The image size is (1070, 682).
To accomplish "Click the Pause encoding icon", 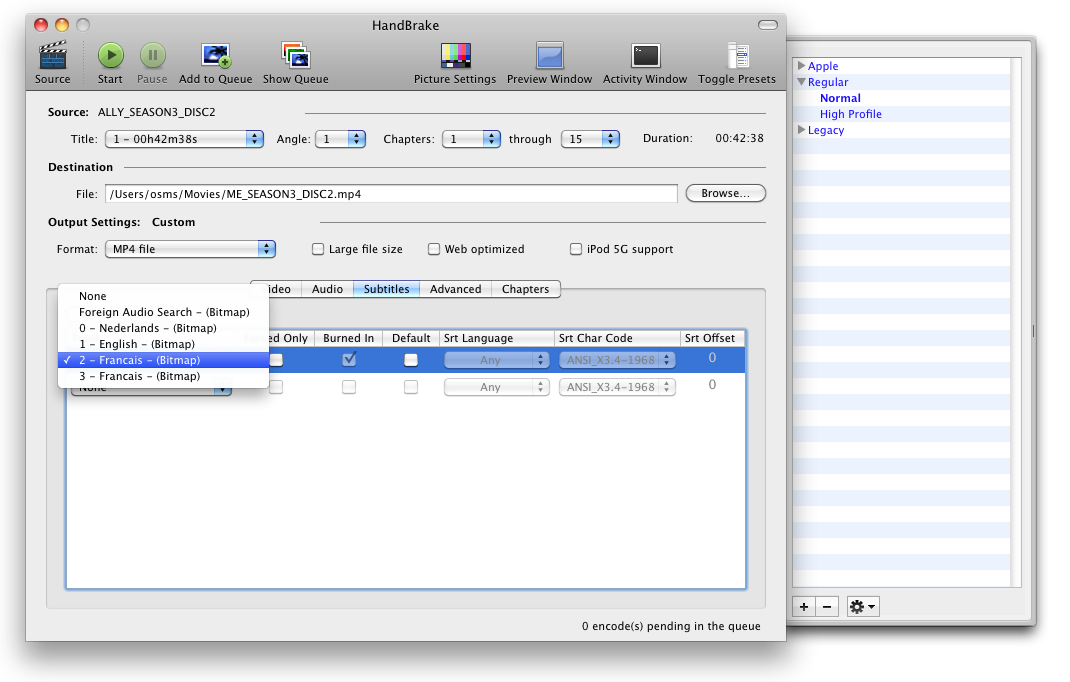I will [x=152, y=56].
